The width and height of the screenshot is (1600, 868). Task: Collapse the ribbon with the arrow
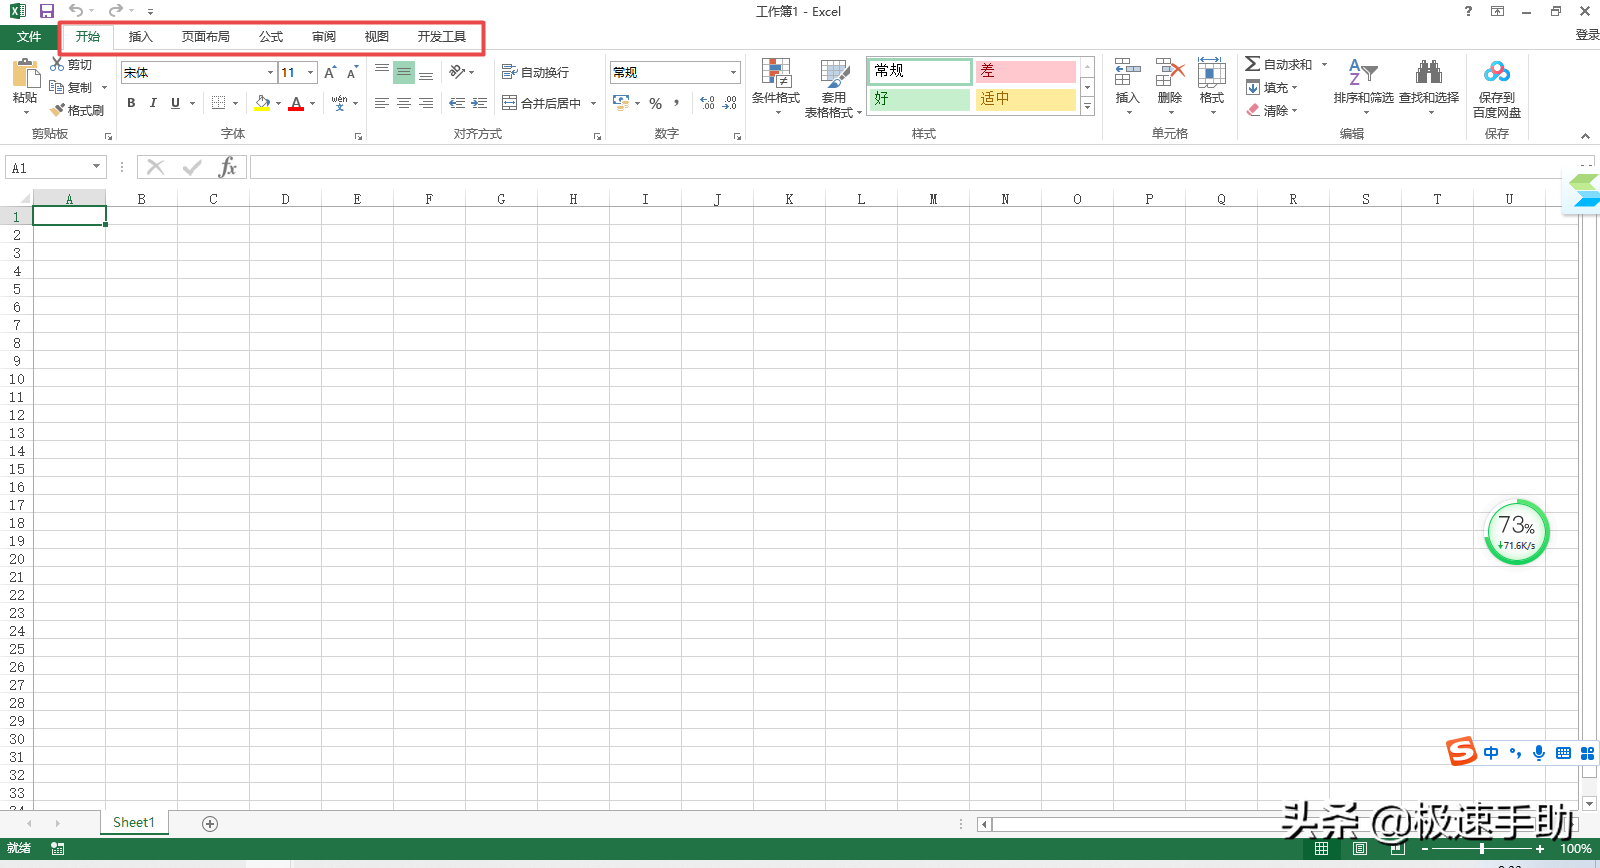[x=1585, y=136]
